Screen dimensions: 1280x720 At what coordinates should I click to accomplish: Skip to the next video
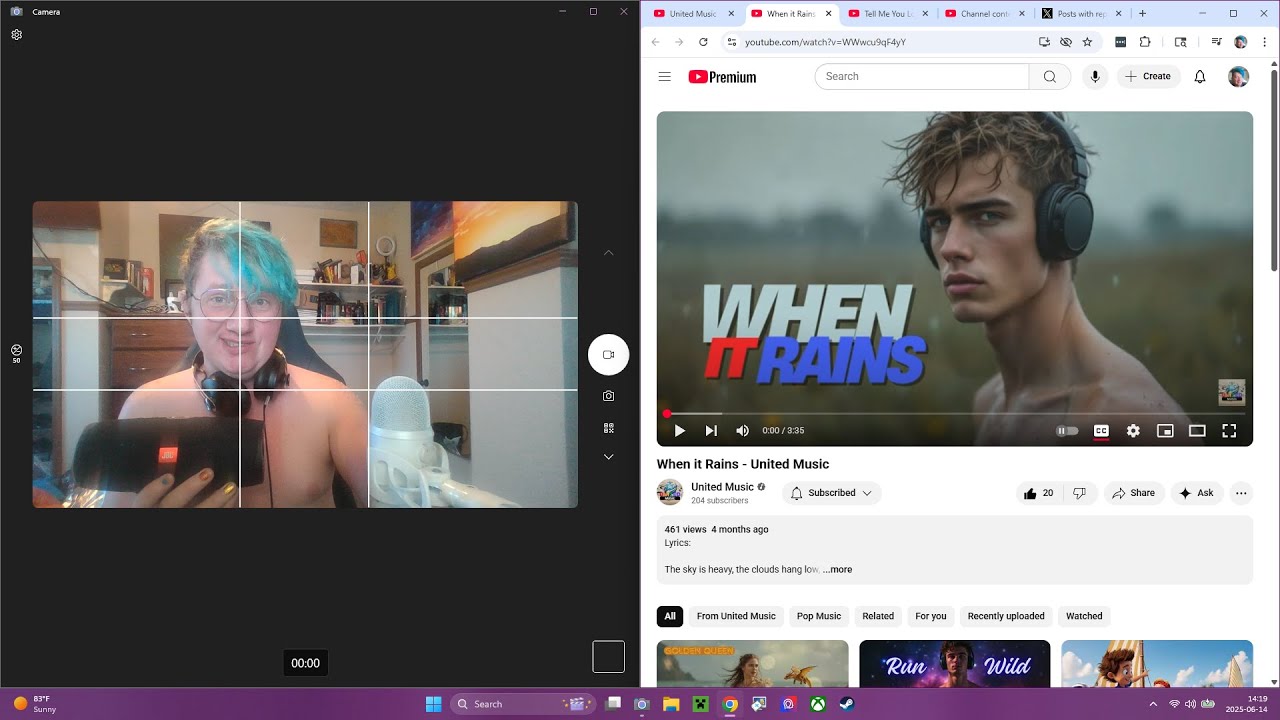tap(711, 430)
